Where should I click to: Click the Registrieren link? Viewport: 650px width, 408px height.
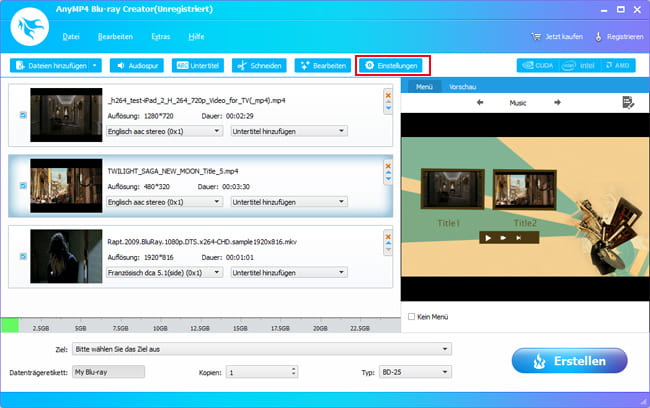coord(619,36)
